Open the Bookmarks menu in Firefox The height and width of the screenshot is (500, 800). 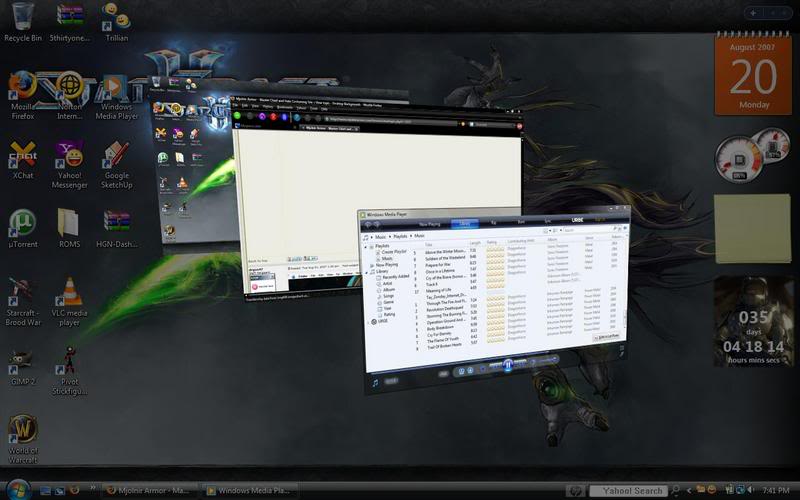click(x=284, y=107)
